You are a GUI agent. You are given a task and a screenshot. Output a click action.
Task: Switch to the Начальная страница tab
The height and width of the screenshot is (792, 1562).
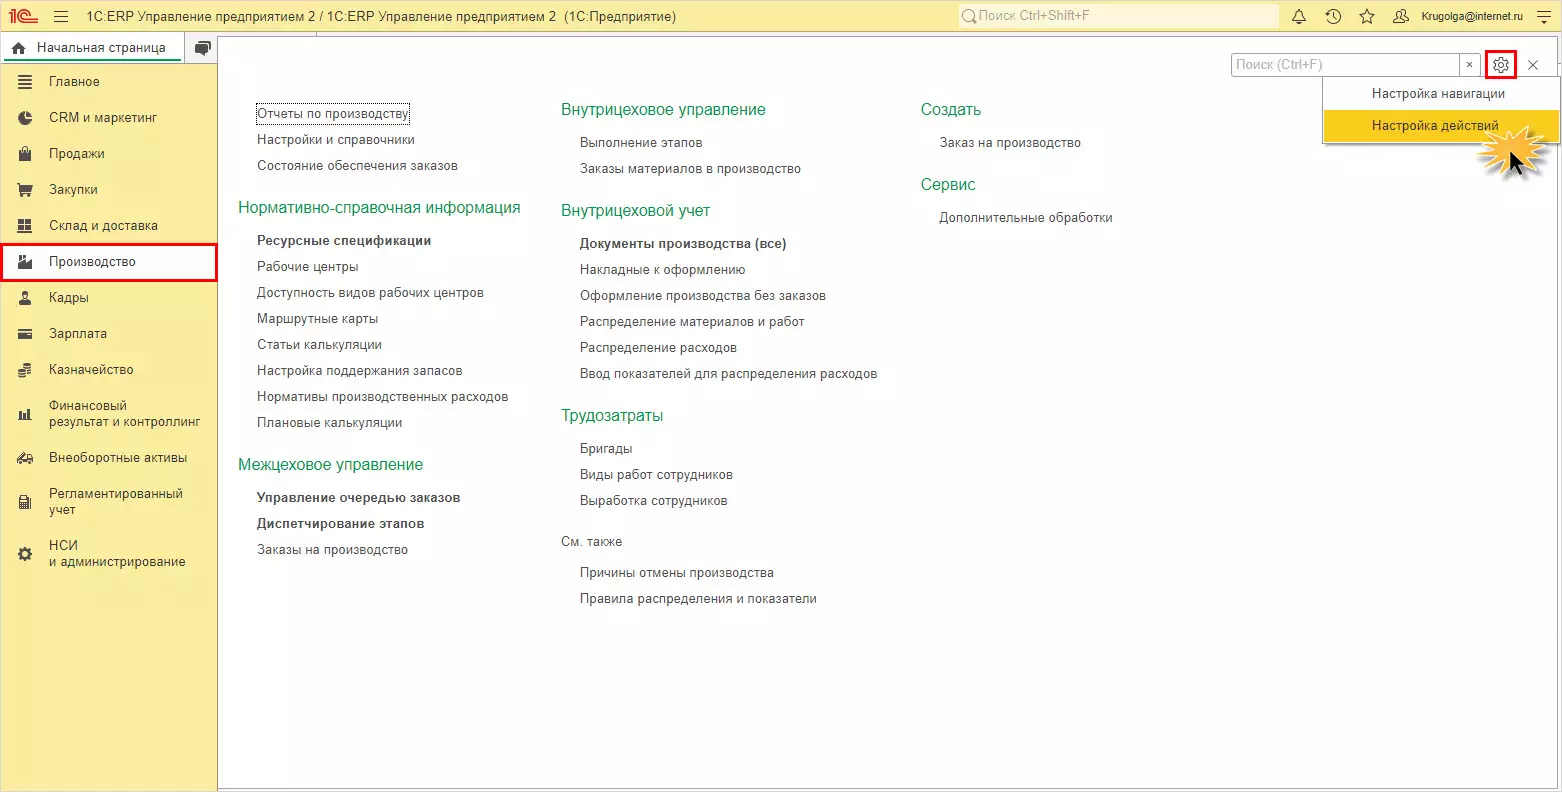point(91,48)
